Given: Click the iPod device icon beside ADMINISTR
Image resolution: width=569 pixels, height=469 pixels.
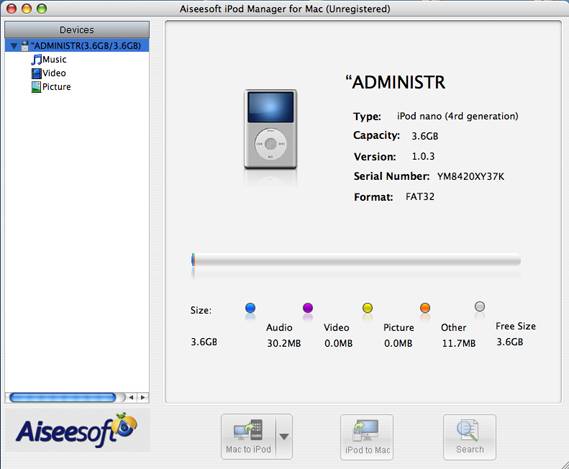Looking at the screenshot, I should (x=25, y=46).
